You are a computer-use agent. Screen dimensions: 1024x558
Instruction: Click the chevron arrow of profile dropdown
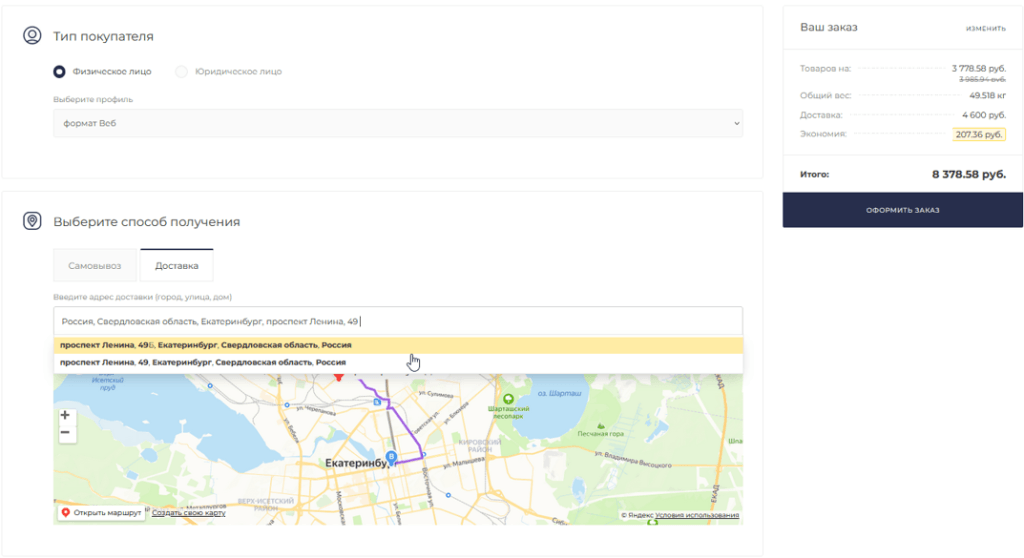(x=736, y=123)
